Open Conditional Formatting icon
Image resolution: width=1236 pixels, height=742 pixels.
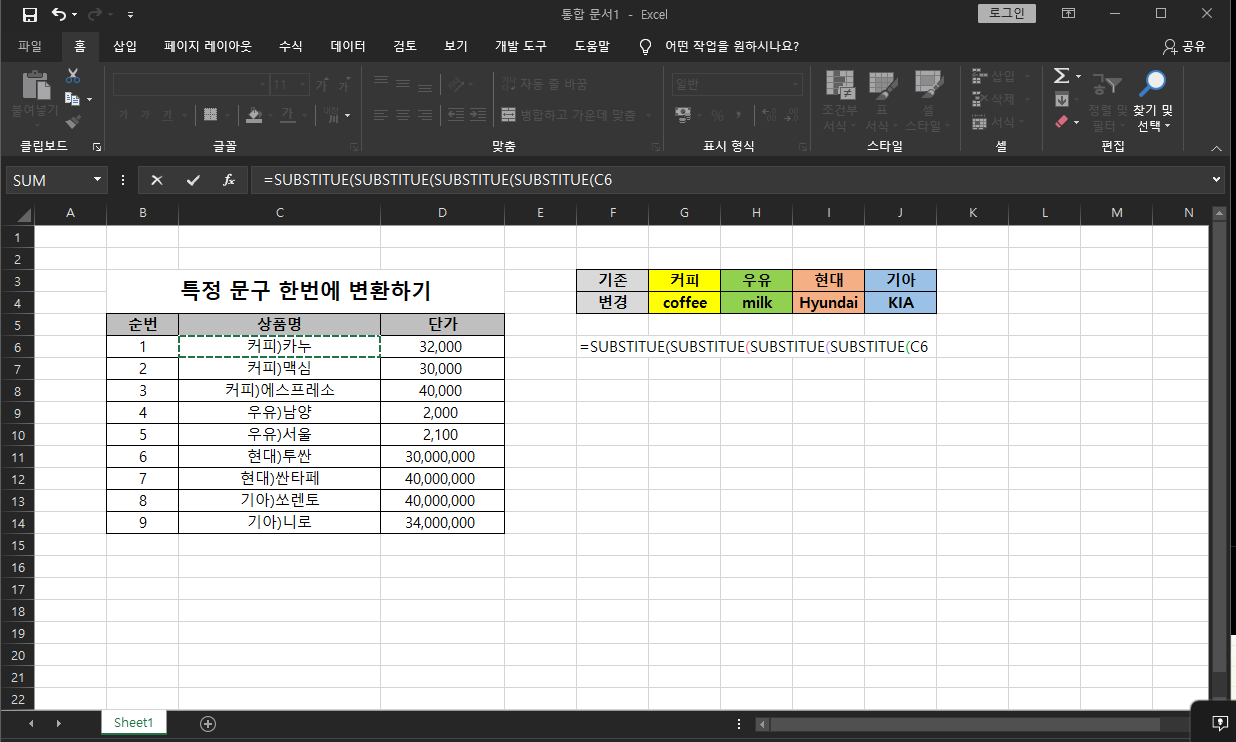839,85
